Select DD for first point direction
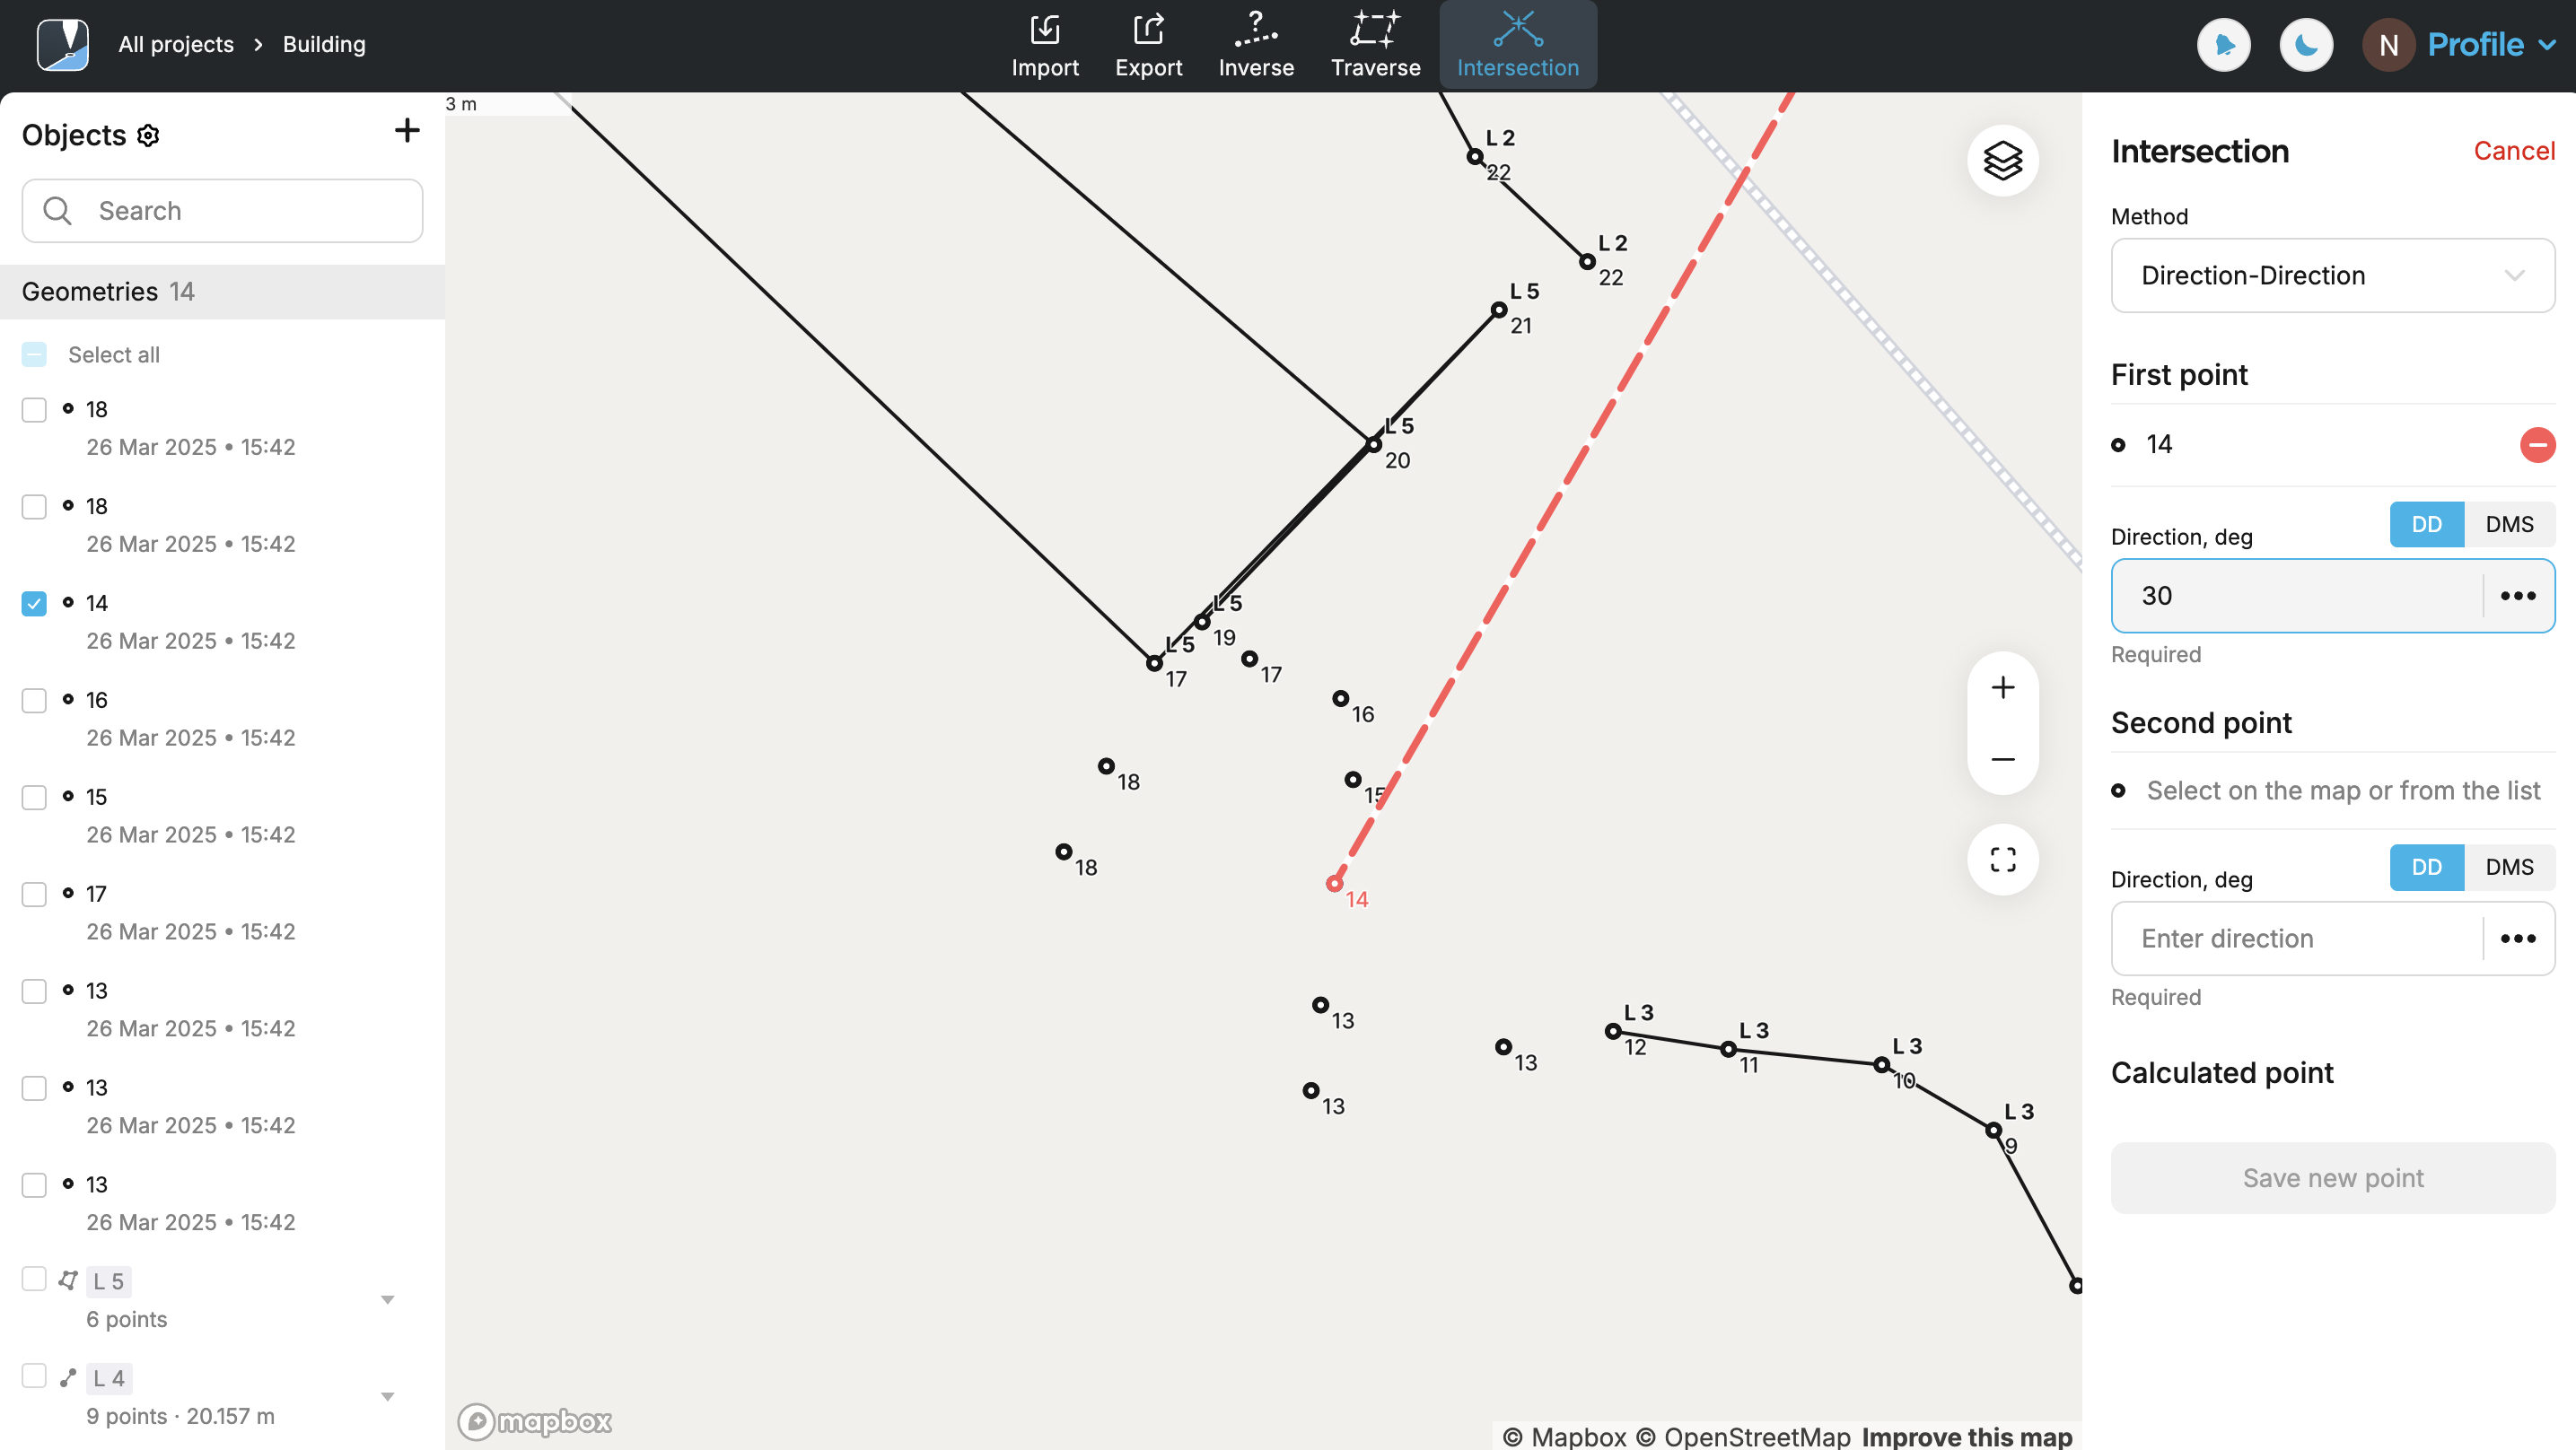Screen dimensions: 2576x1450 (x=2426, y=524)
